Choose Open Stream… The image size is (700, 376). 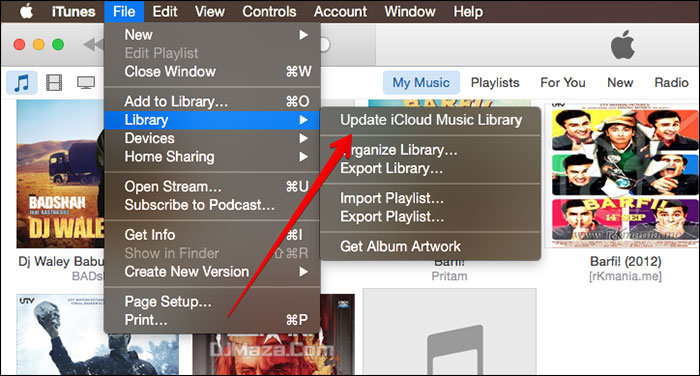tap(212, 186)
